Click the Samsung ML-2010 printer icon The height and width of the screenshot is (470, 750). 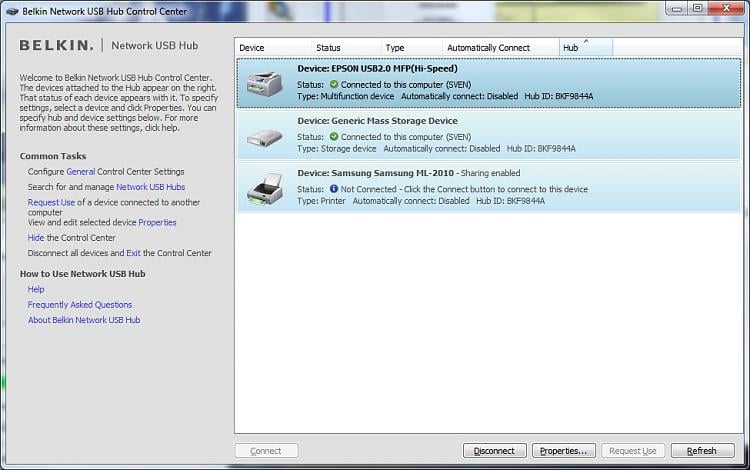coord(265,189)
